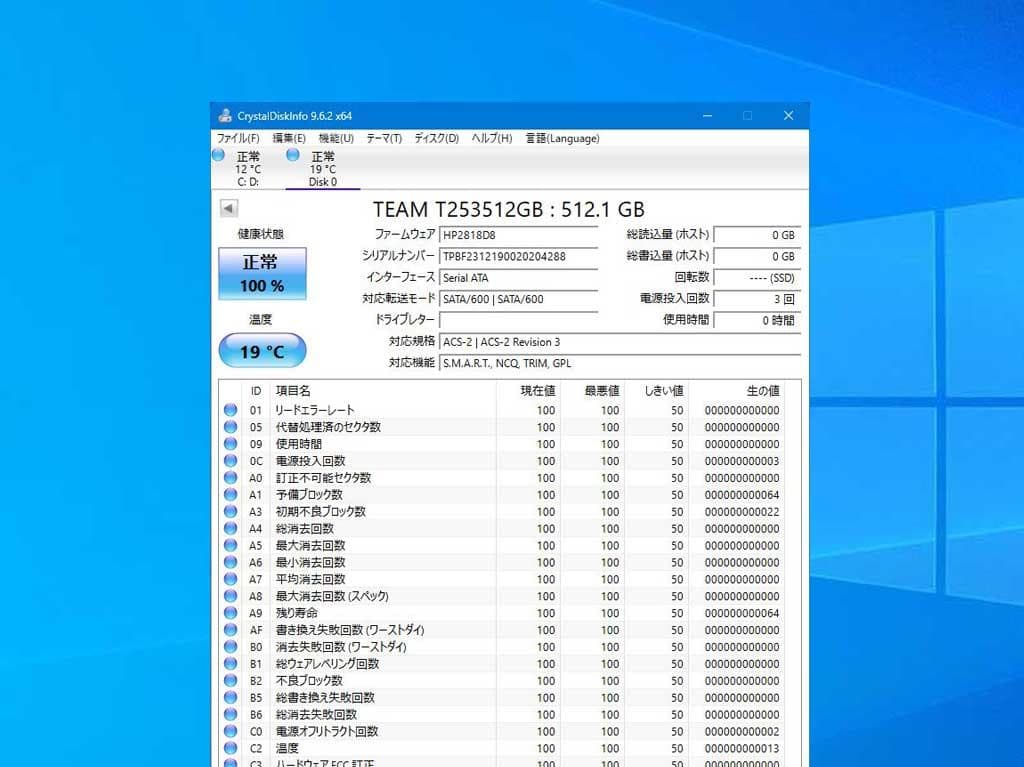Image resolution: width=1024 pixels, height=767 pixels.
Task: Click the blue status dot beside 残り寿命
Action: tap(230, 613)
